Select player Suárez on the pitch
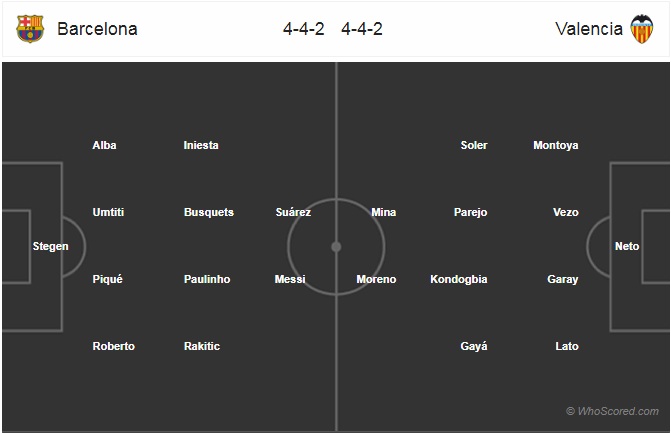The image size is (671, 433). [293, 212]
